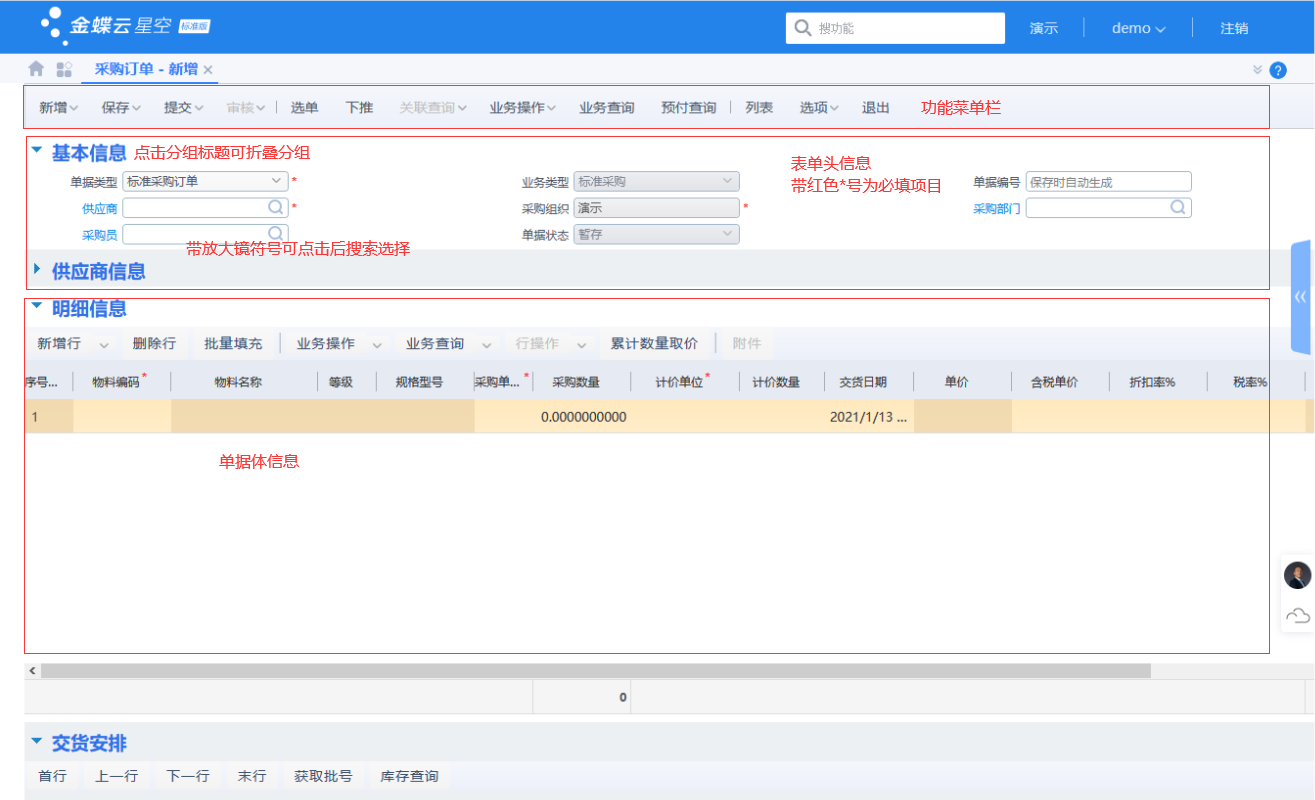Expand the right side panel arrow
The height and width of the screenshot is (800, 1315).
[x=1301, y=297]
